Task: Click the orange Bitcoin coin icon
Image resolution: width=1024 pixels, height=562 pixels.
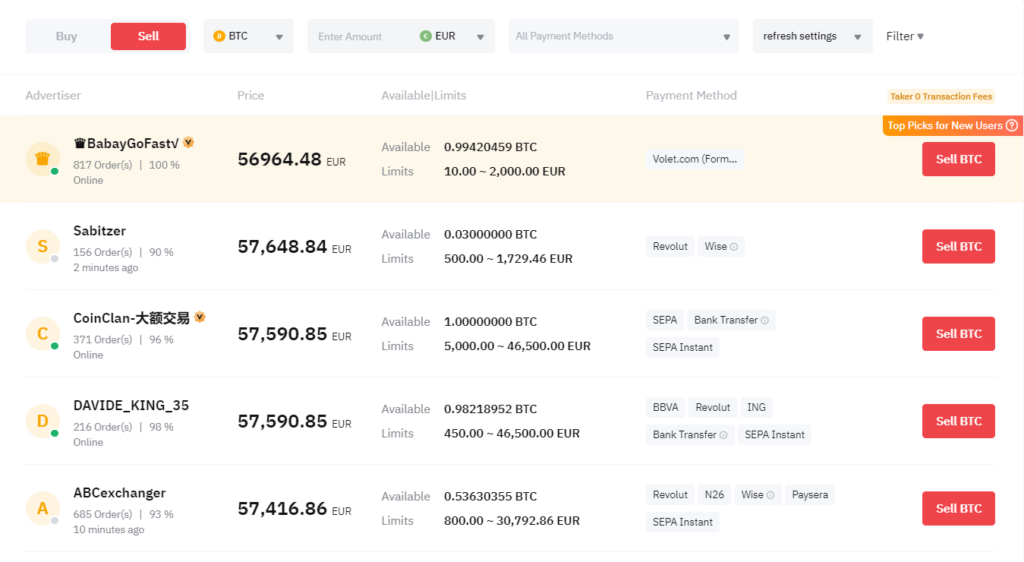Action: pyautogui.click(x=219, y=37)
